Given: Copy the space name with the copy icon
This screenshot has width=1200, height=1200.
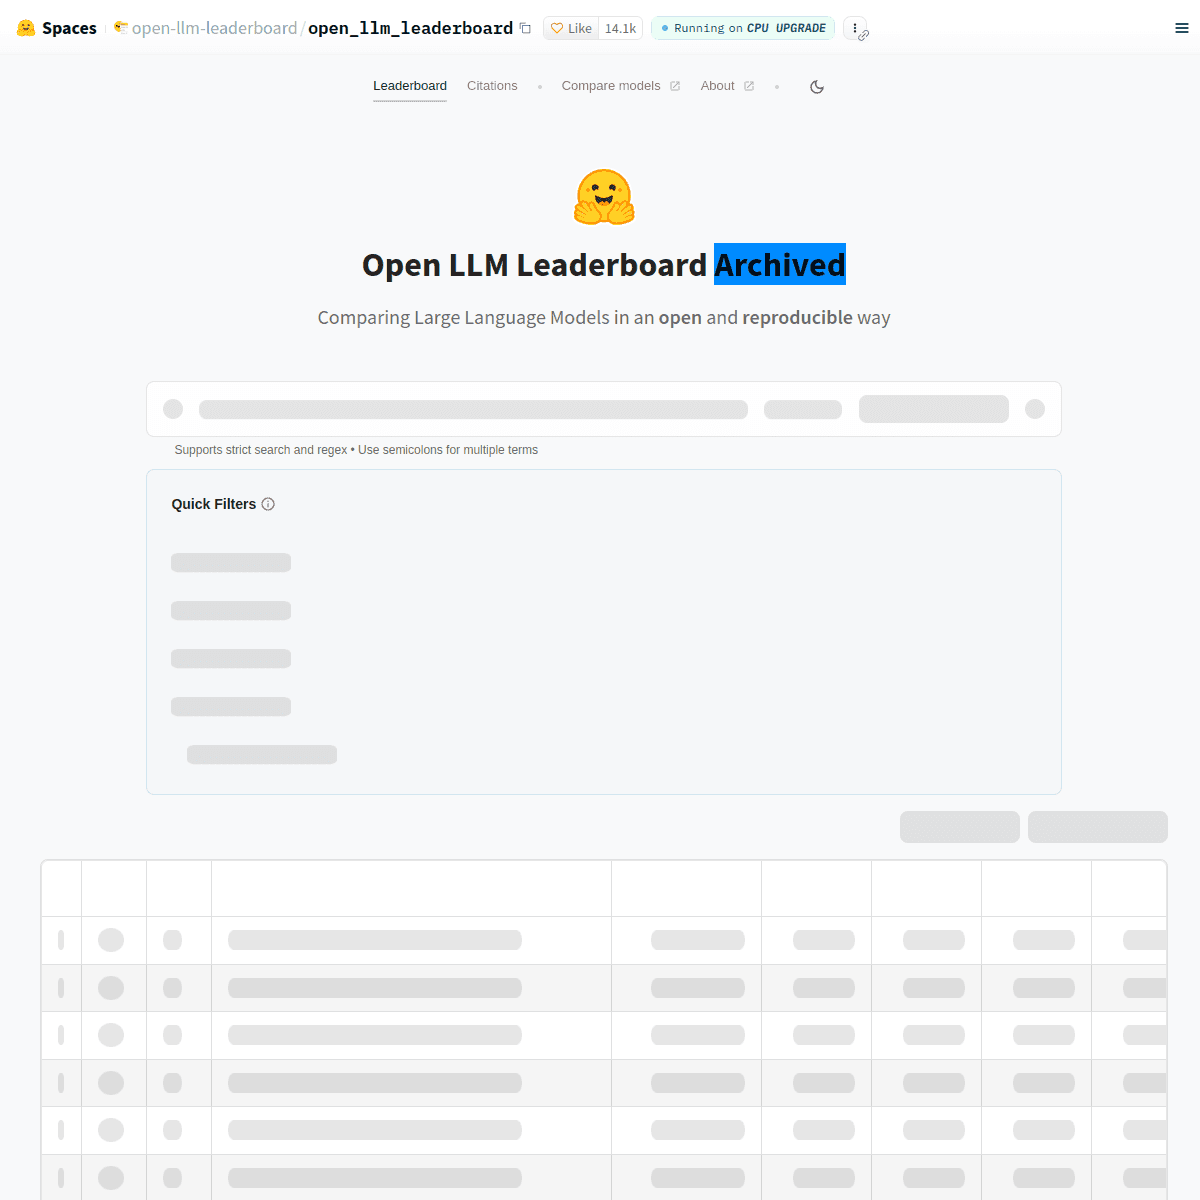Looking at the screenshot, I should tap(525, 28).
